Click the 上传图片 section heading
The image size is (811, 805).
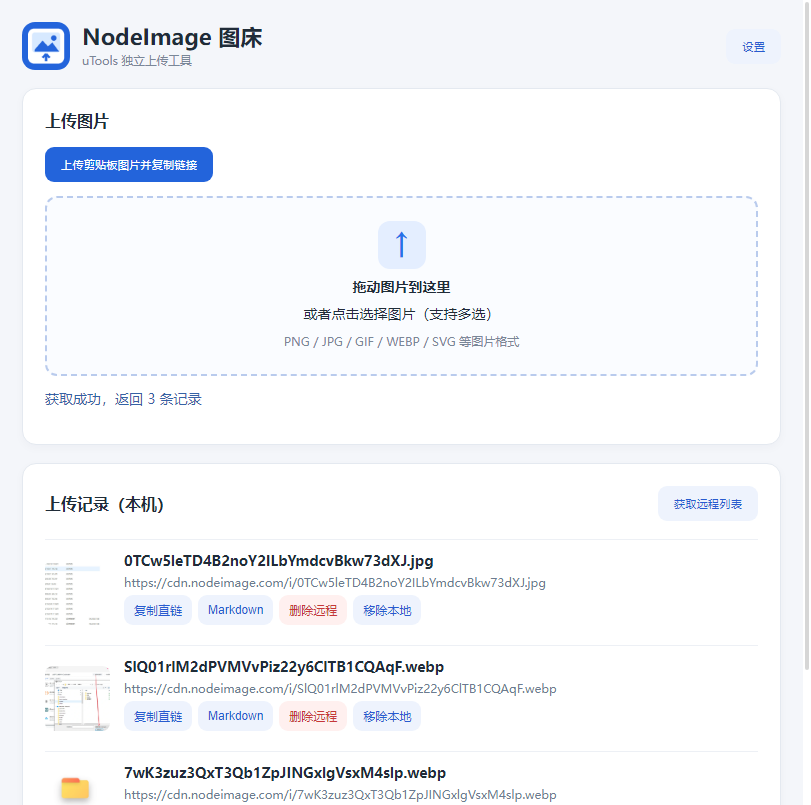77,121
